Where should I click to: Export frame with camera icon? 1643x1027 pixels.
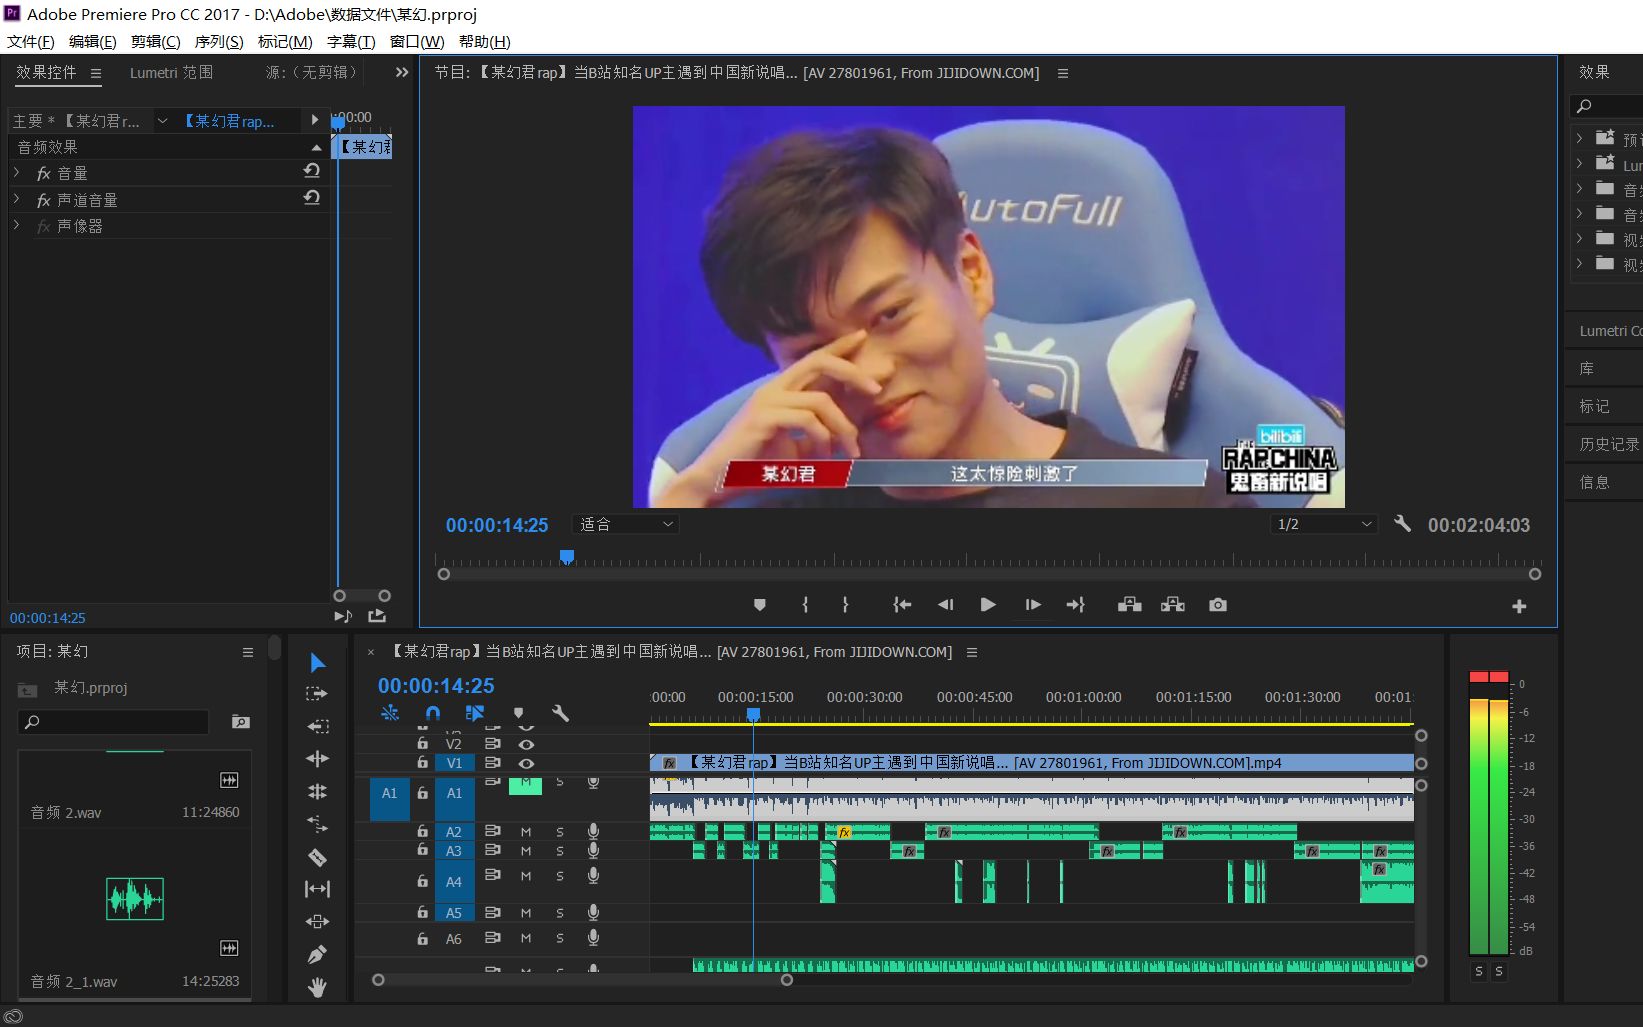coord(1217,605)
